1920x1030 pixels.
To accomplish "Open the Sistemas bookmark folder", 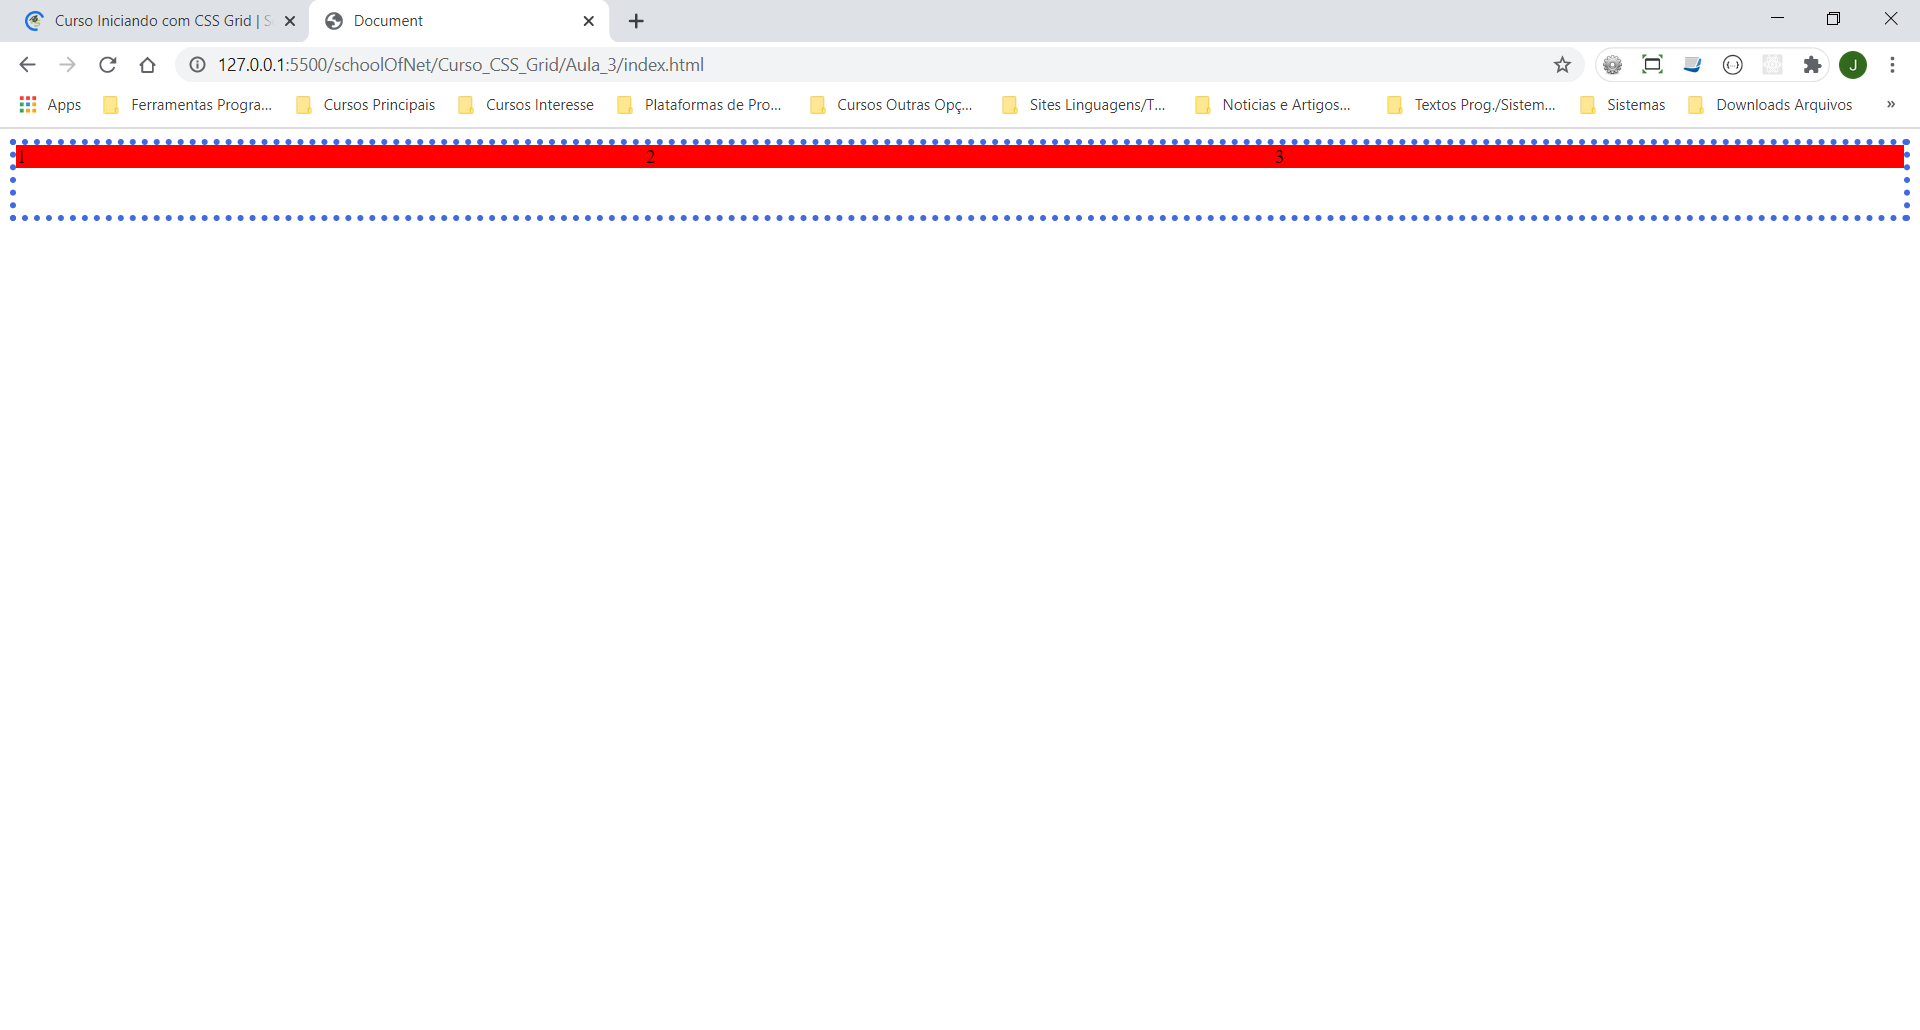I will point(1623,105).
